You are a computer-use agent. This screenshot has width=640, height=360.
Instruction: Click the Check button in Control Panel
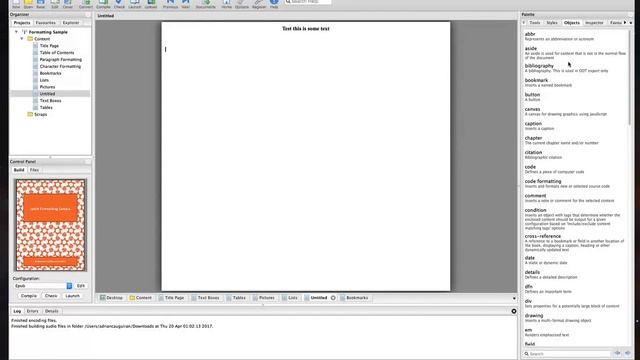pyautogui.click(x=51, y=296)
